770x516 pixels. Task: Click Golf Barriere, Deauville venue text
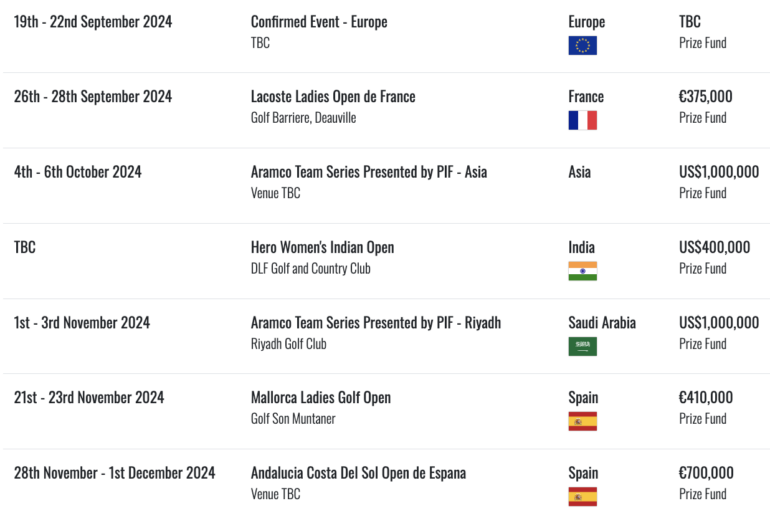point(303,118)
